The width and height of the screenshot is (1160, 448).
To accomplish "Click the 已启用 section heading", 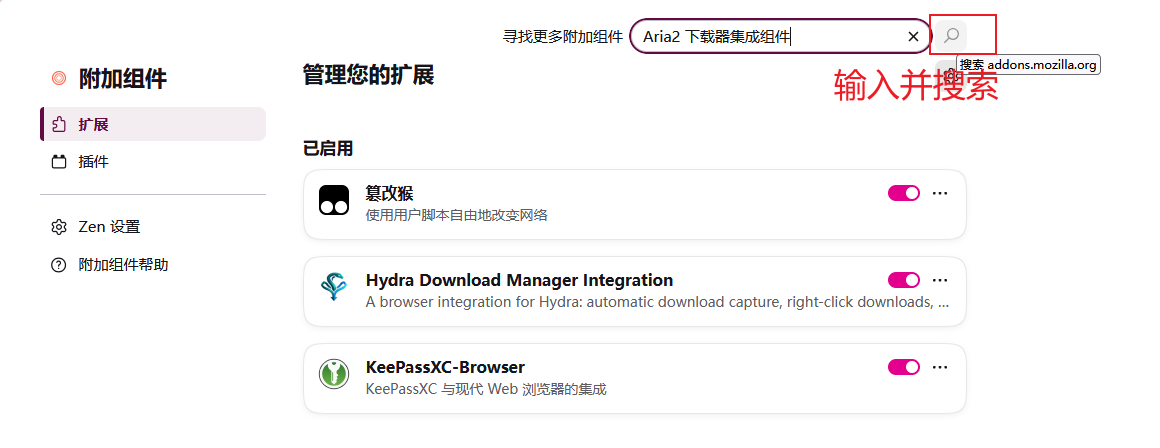I will [x=328, y=149].
